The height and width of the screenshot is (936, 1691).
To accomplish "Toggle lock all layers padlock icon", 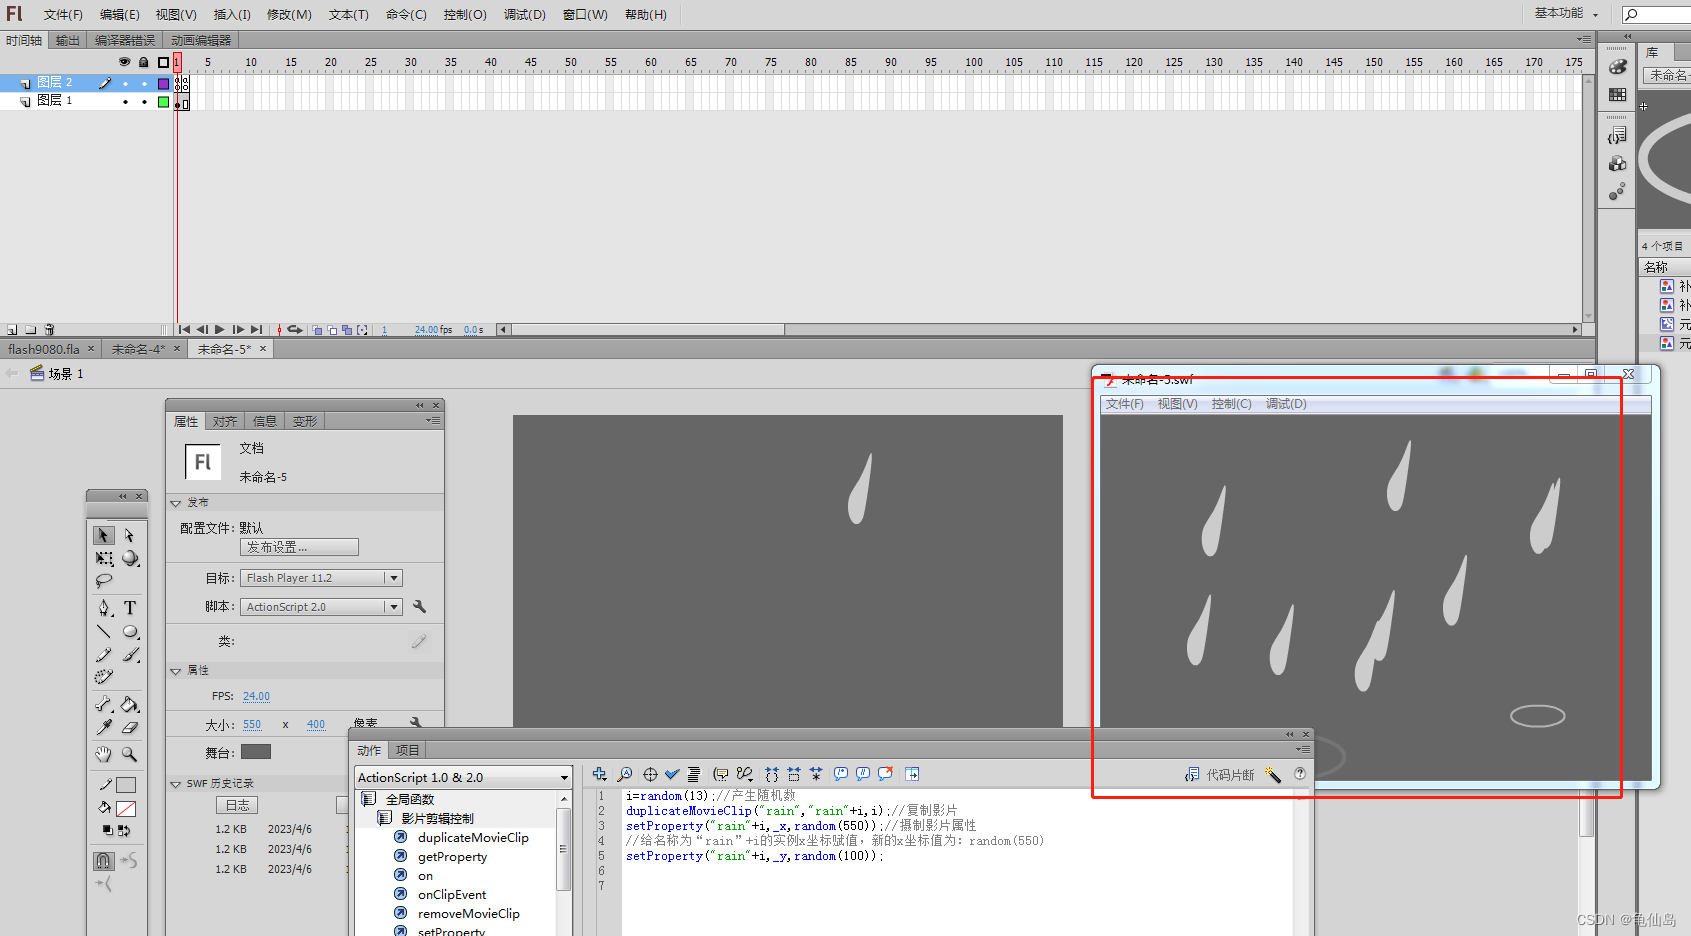I will (144, 62).
